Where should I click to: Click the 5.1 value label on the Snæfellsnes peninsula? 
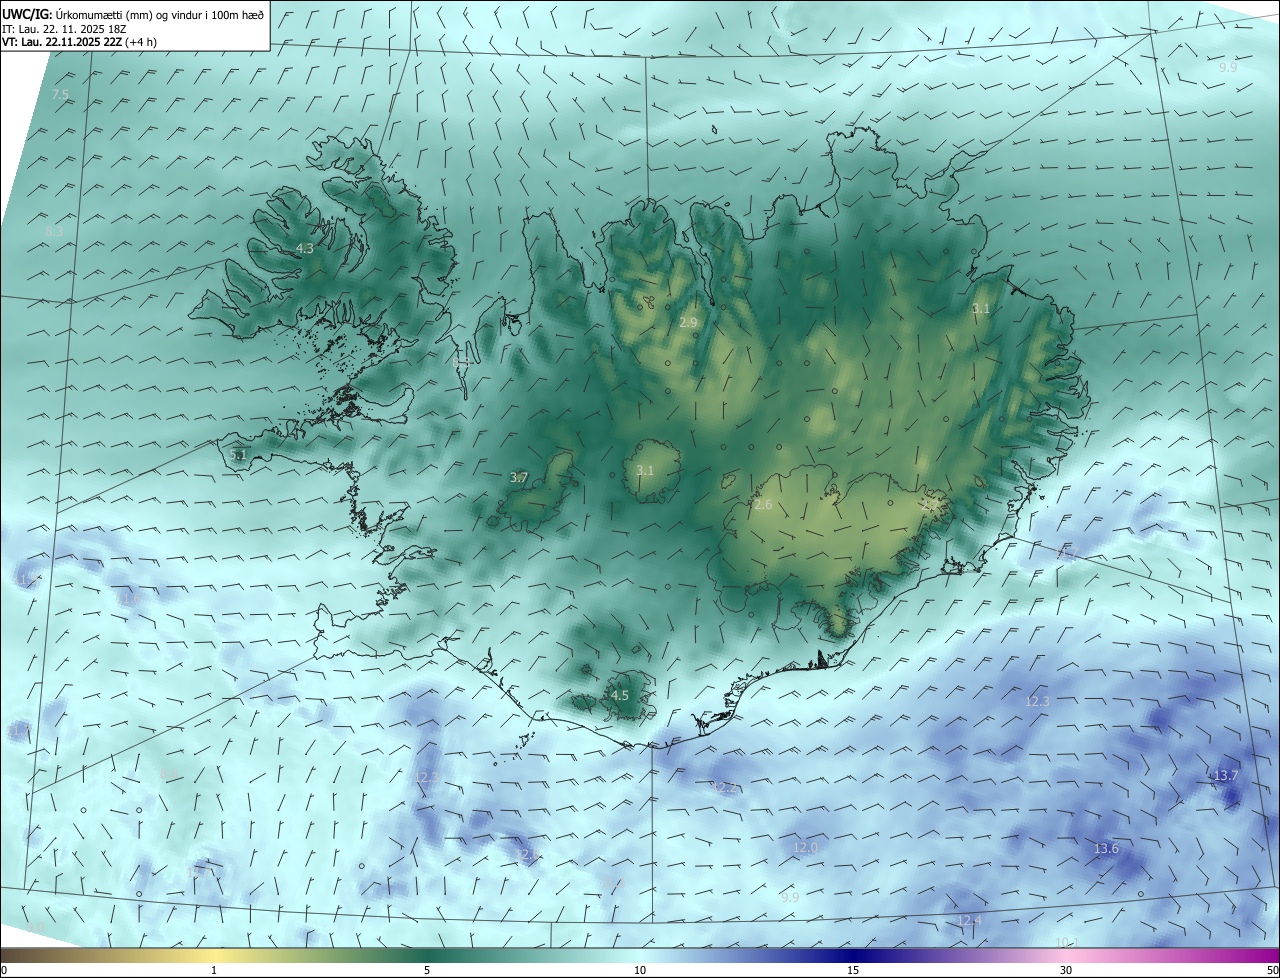[238, 454]
